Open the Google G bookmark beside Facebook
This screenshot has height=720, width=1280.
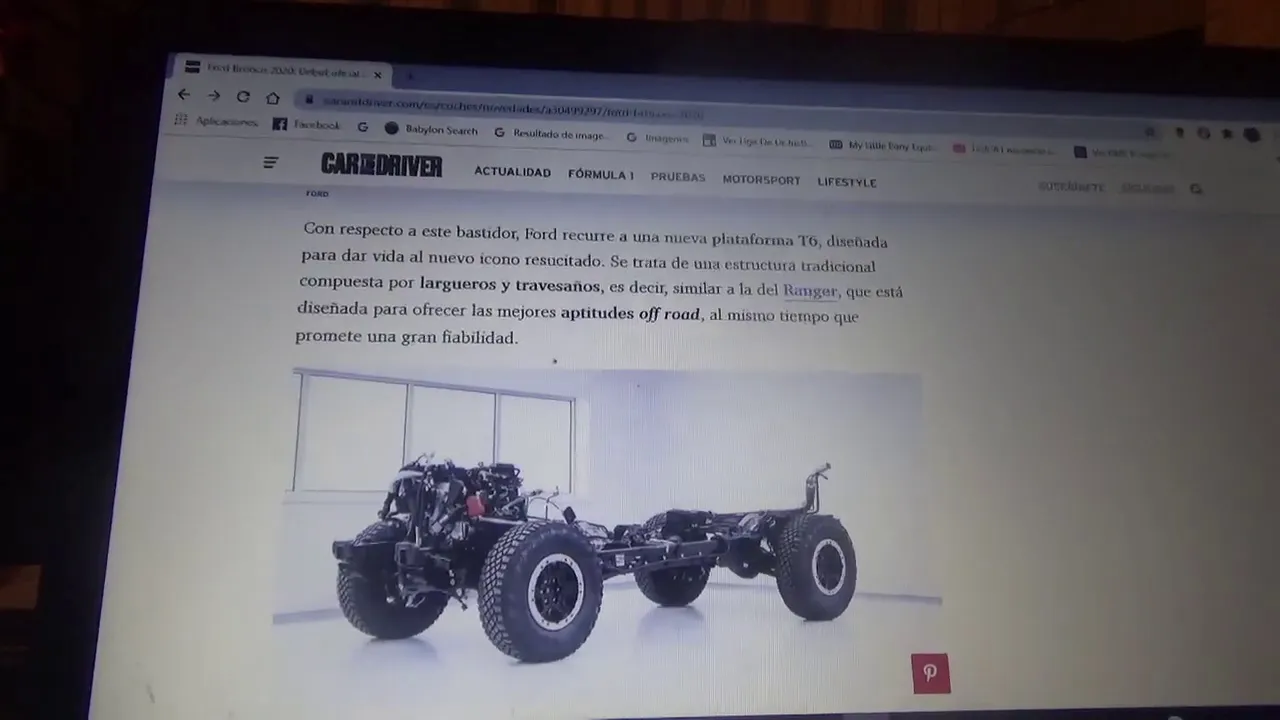(363, 127)
